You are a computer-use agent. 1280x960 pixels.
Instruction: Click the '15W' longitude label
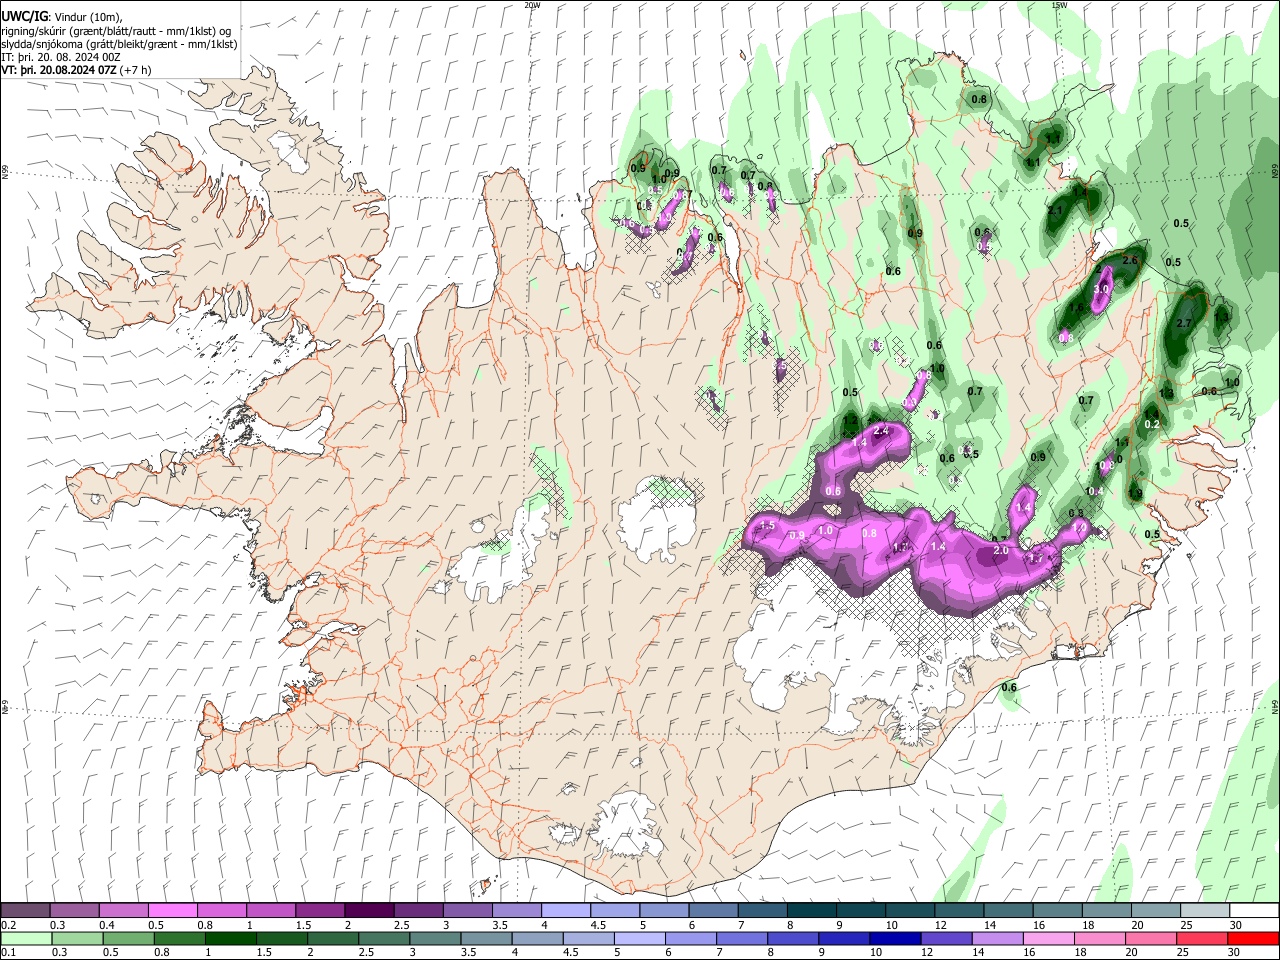coord(1059,5)
